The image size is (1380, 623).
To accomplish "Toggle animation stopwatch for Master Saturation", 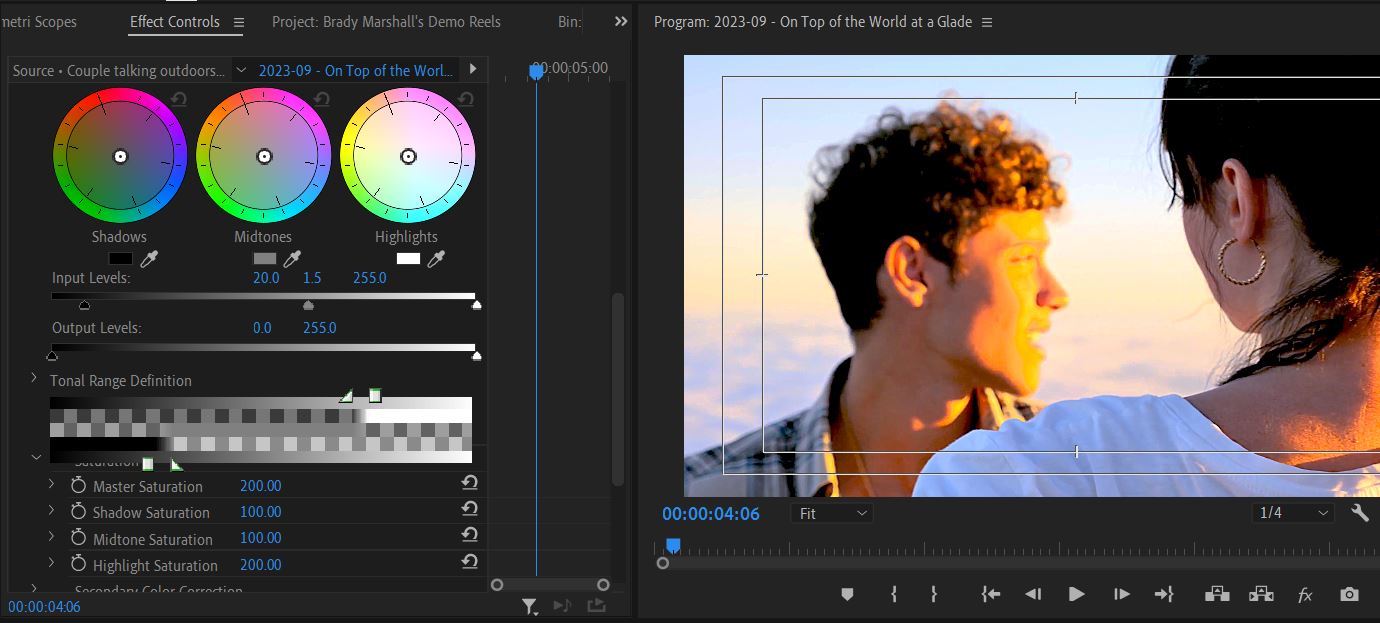I will pos(78,484).
